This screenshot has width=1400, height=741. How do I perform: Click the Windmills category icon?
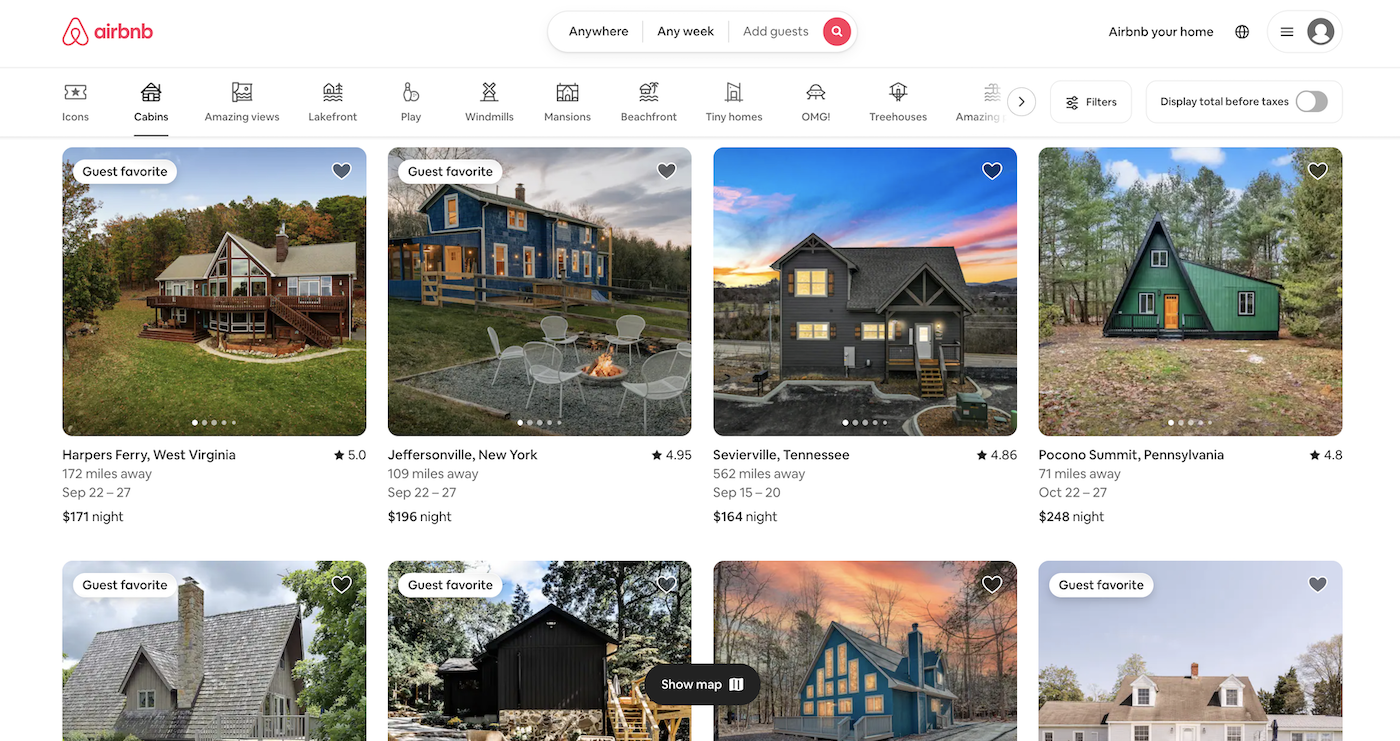(489, 101)
